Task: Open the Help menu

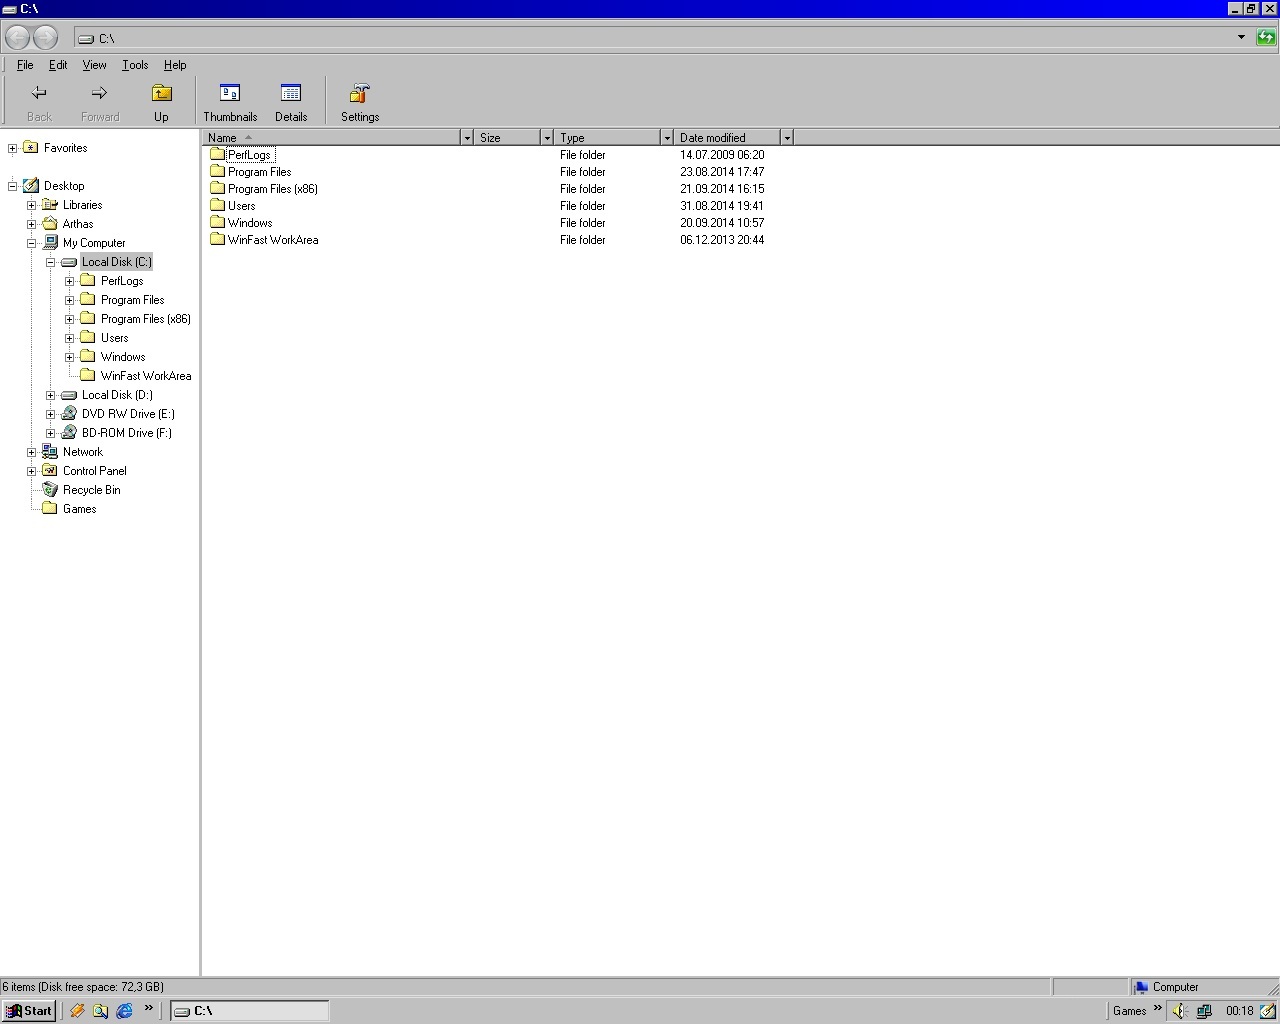Action: click(175, 65)
